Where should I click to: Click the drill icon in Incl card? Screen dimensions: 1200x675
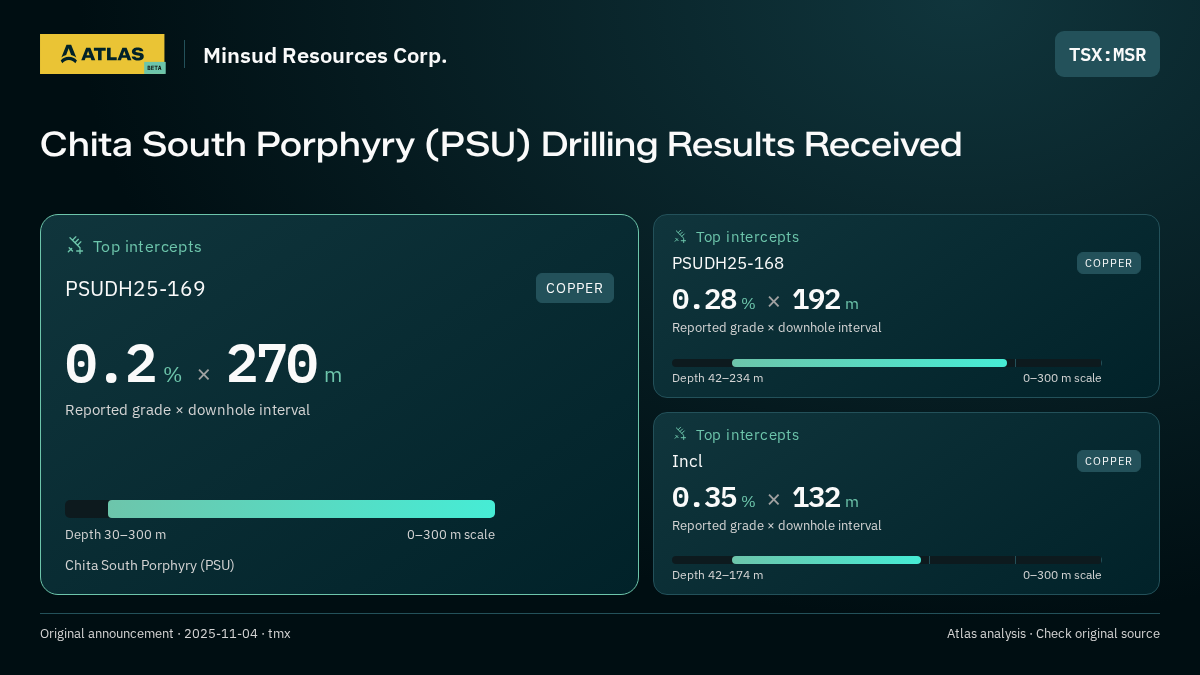[x=680, y=434]
